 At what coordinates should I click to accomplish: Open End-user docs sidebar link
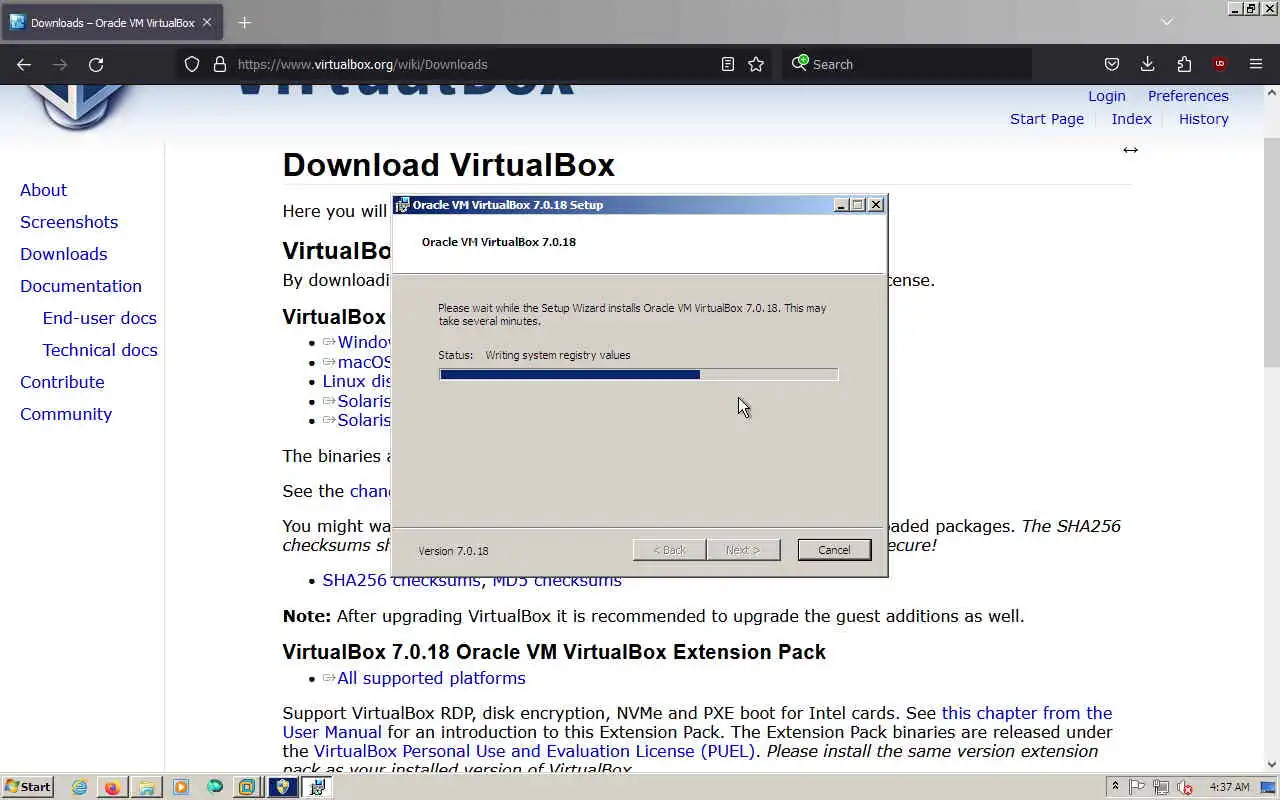[100, 318]
